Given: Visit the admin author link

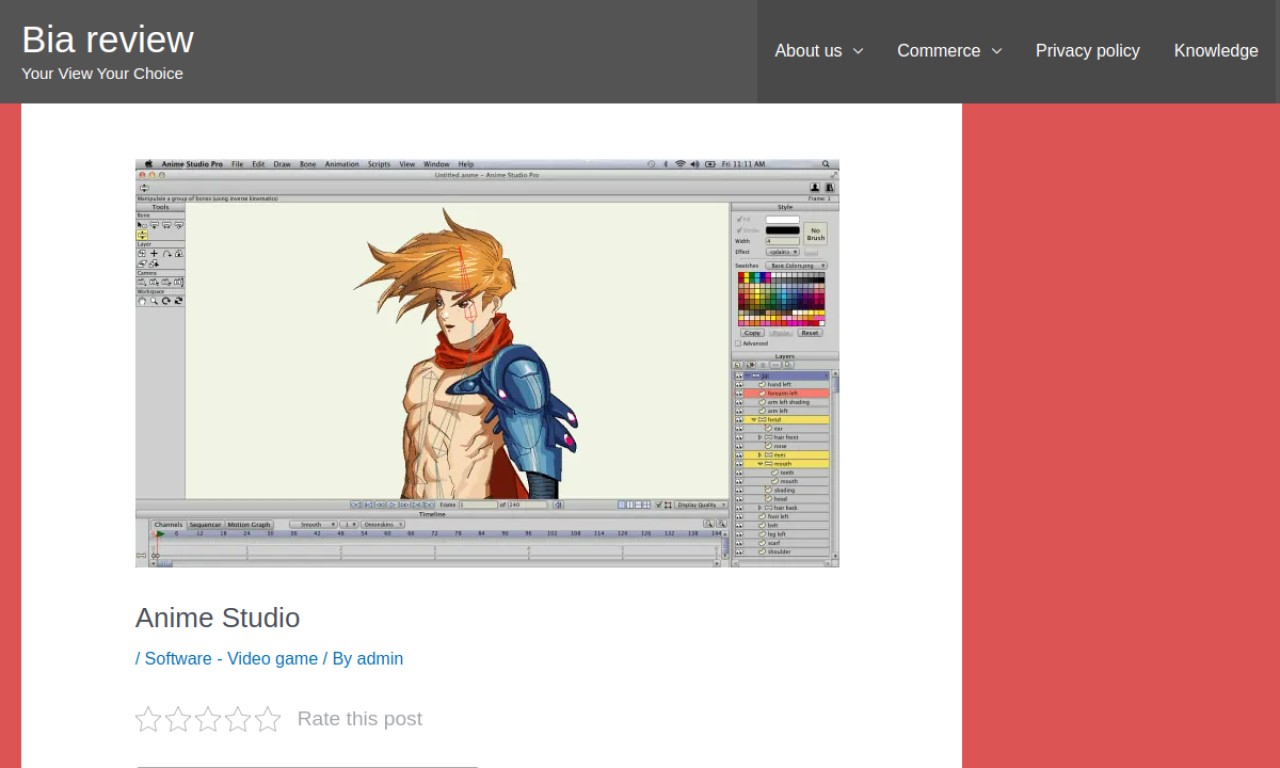Looking at the screenshot, I should 380,658.
